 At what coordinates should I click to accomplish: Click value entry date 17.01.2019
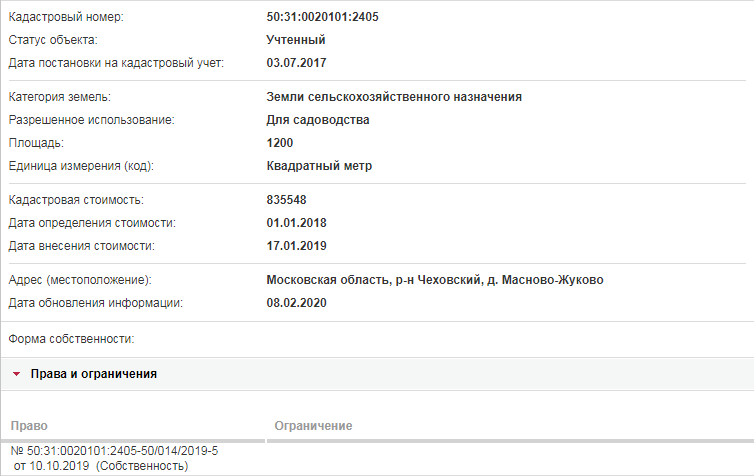click(296, 246)
